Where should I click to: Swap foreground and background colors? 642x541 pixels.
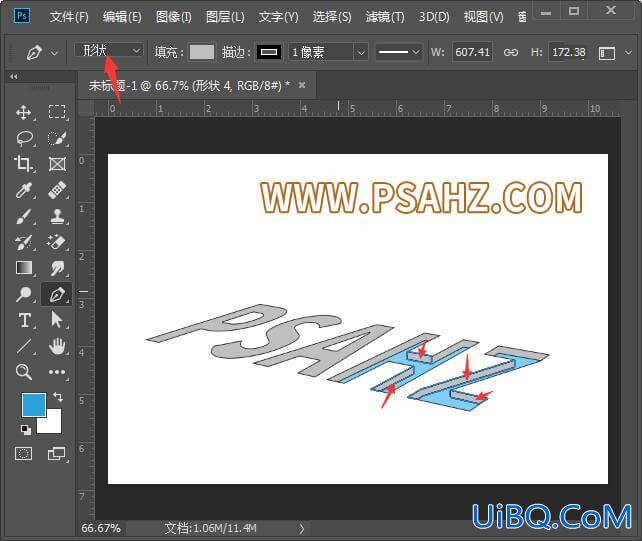[x=58, y=396]
